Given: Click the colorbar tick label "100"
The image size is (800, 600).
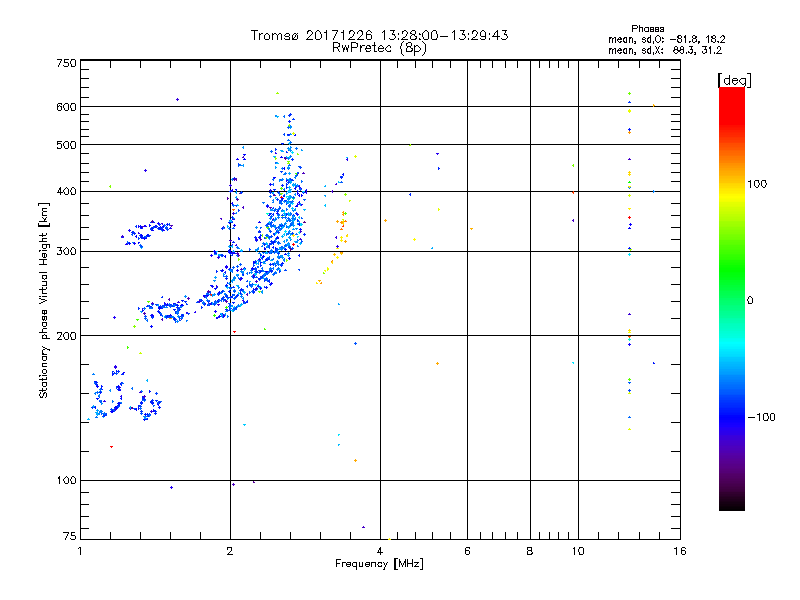Looking at the screenshot, I should coord(757,184).
